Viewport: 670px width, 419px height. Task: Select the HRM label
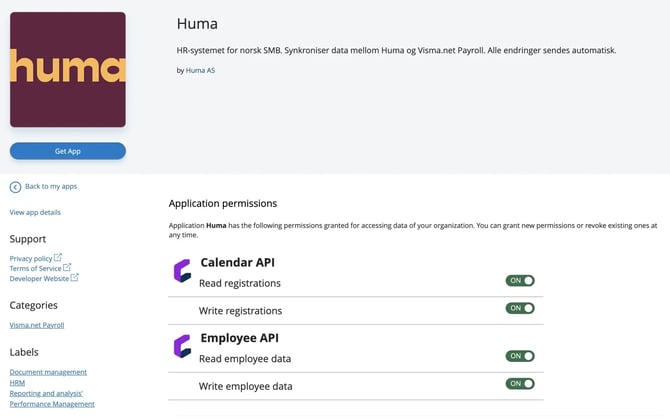[17, 383]
